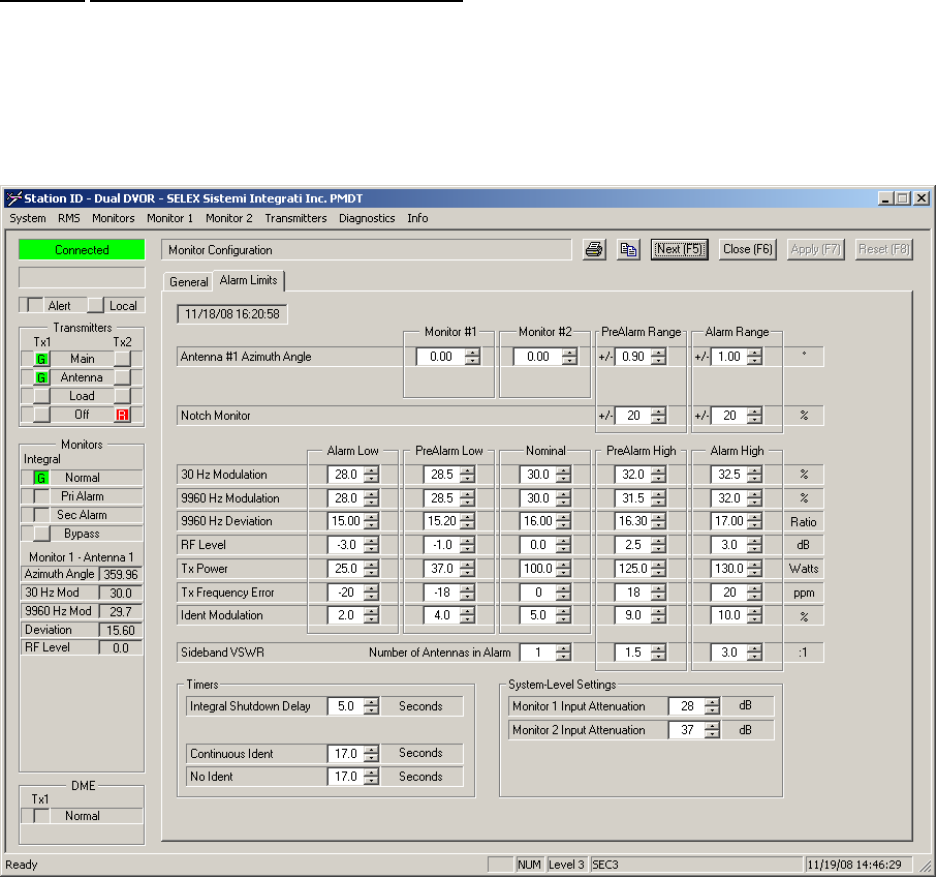The height and width of the screenshot is (877, 936).
Task: Adjust the Number of Antennas in Alarm spinner
Action: coord(564,653)
